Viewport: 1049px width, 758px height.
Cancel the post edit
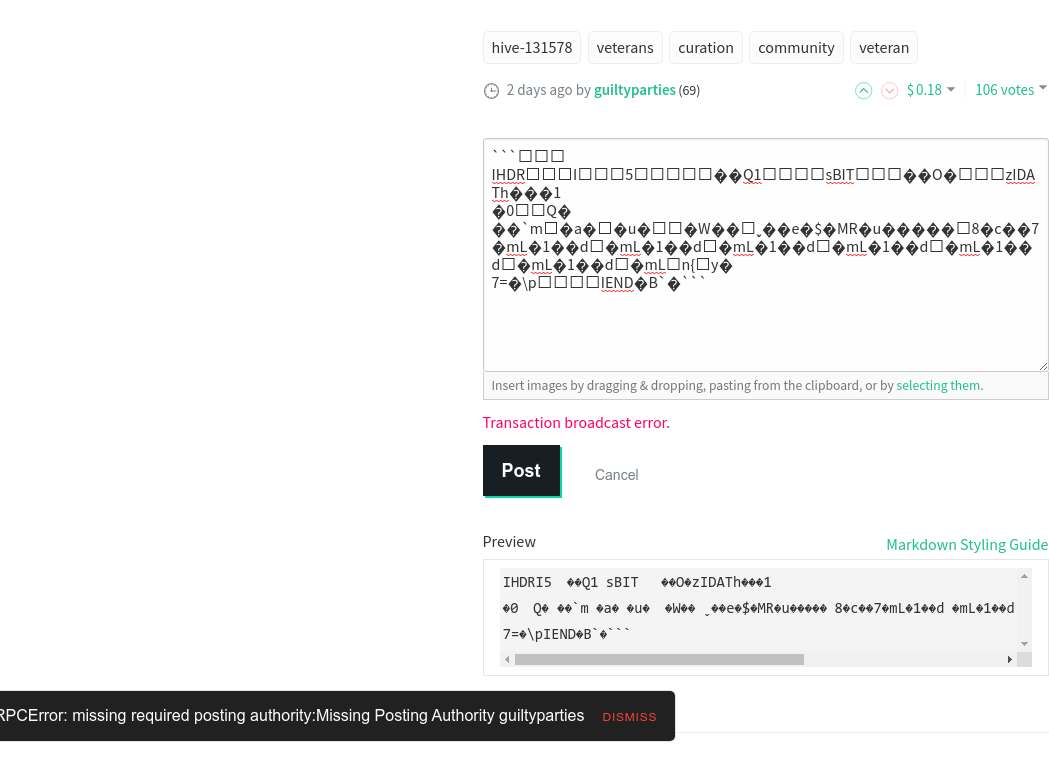[616, 475]
